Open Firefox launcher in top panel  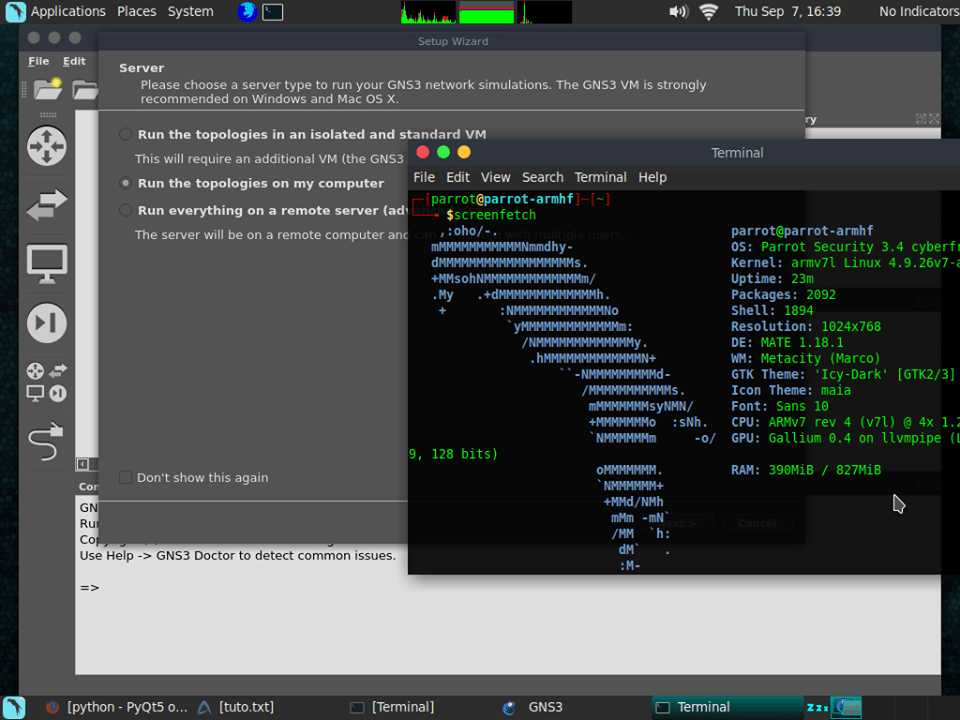247,12
